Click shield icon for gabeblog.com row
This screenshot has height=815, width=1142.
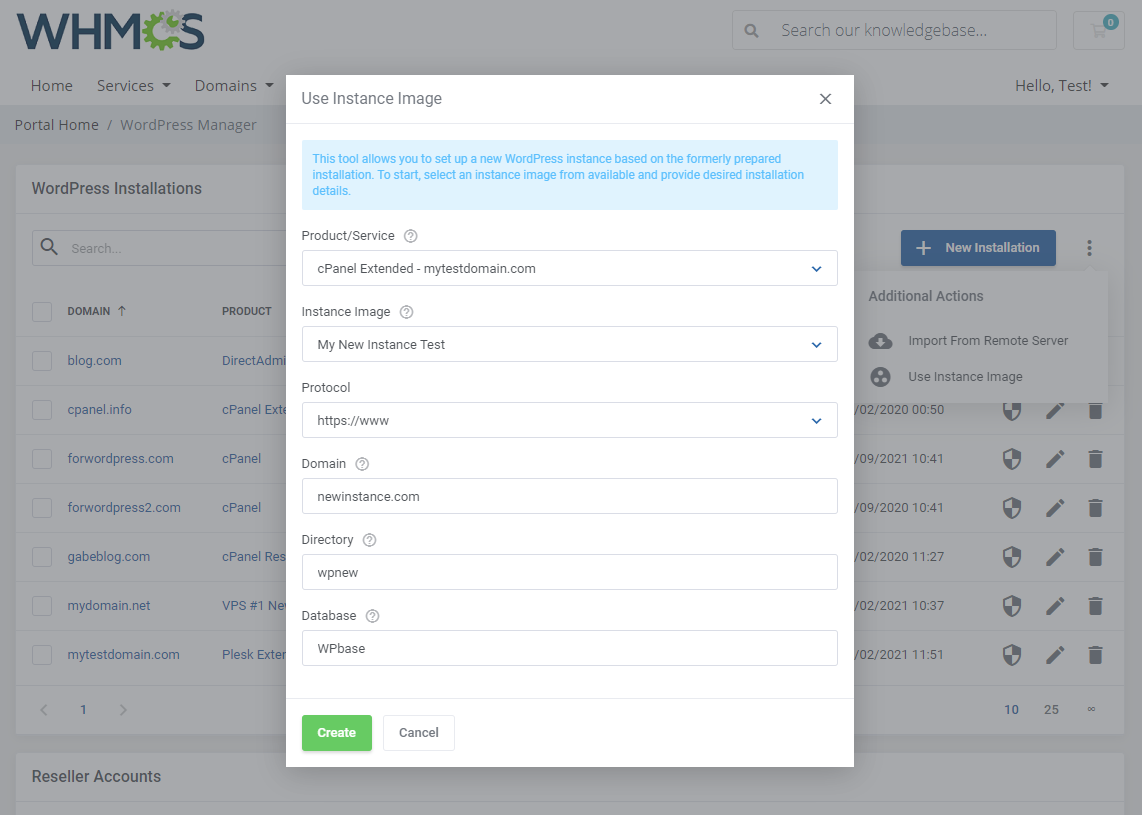coord(1012,557)
